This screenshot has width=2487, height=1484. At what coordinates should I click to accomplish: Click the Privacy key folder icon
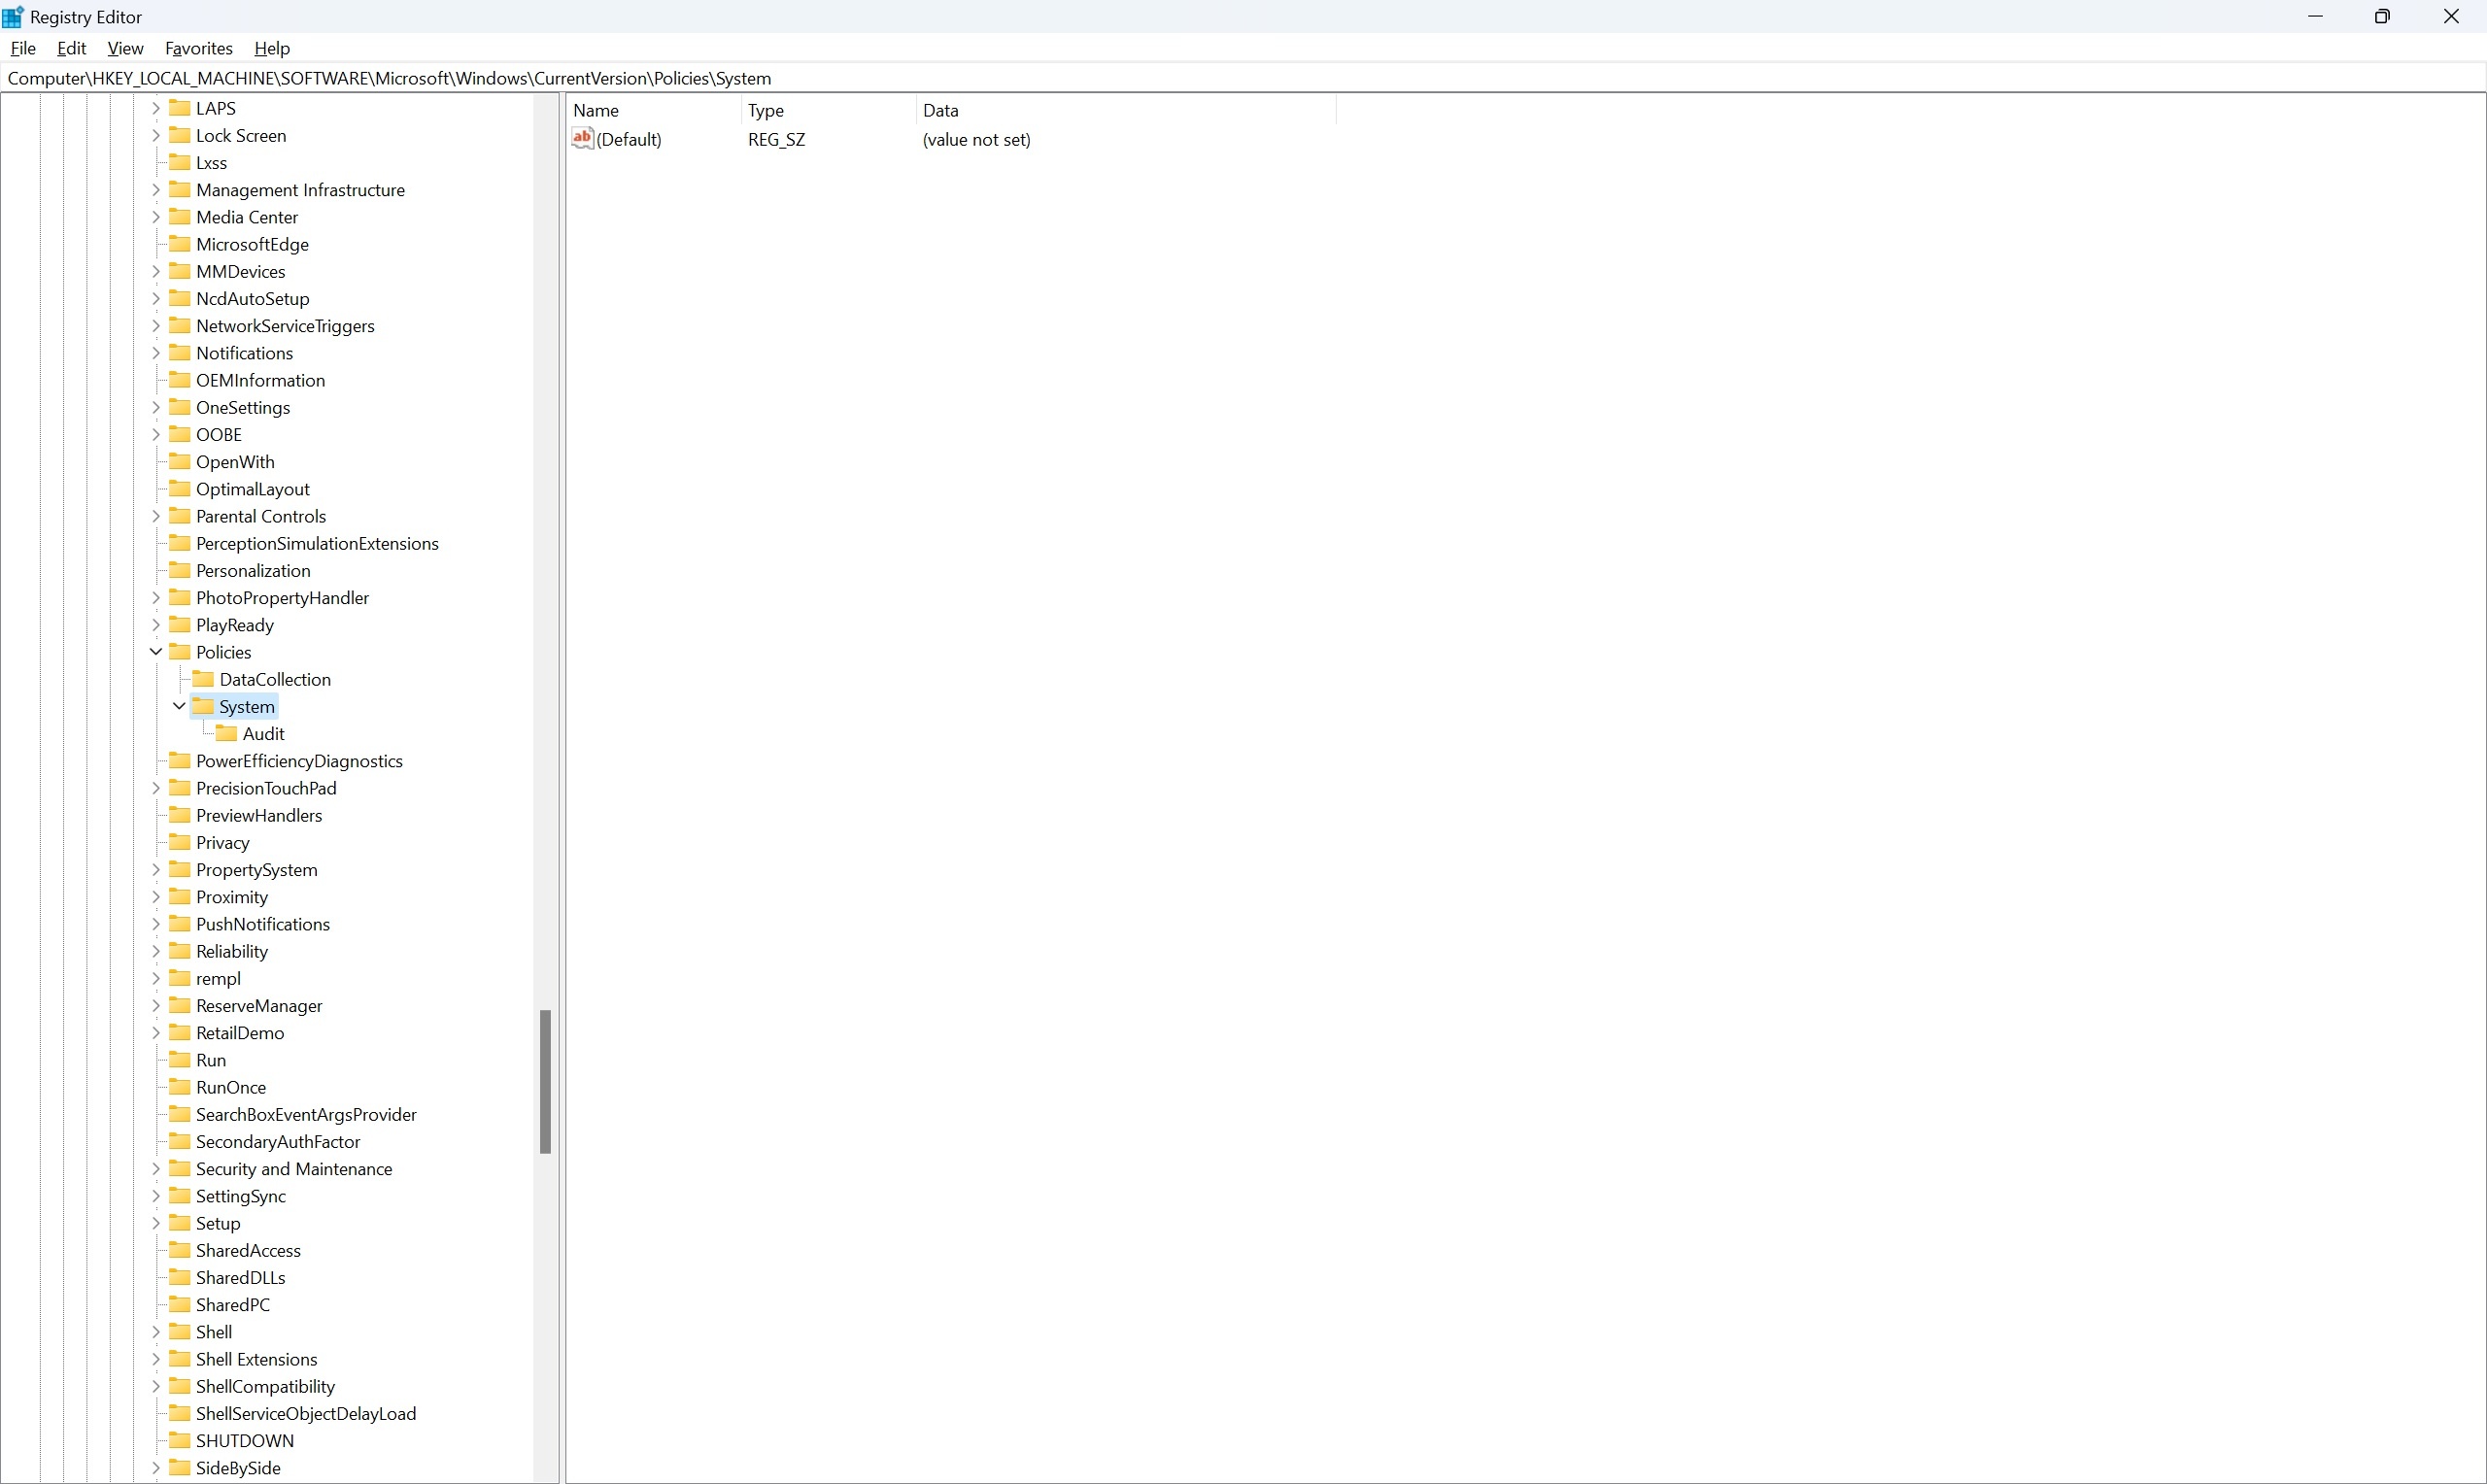coord(180,842)
